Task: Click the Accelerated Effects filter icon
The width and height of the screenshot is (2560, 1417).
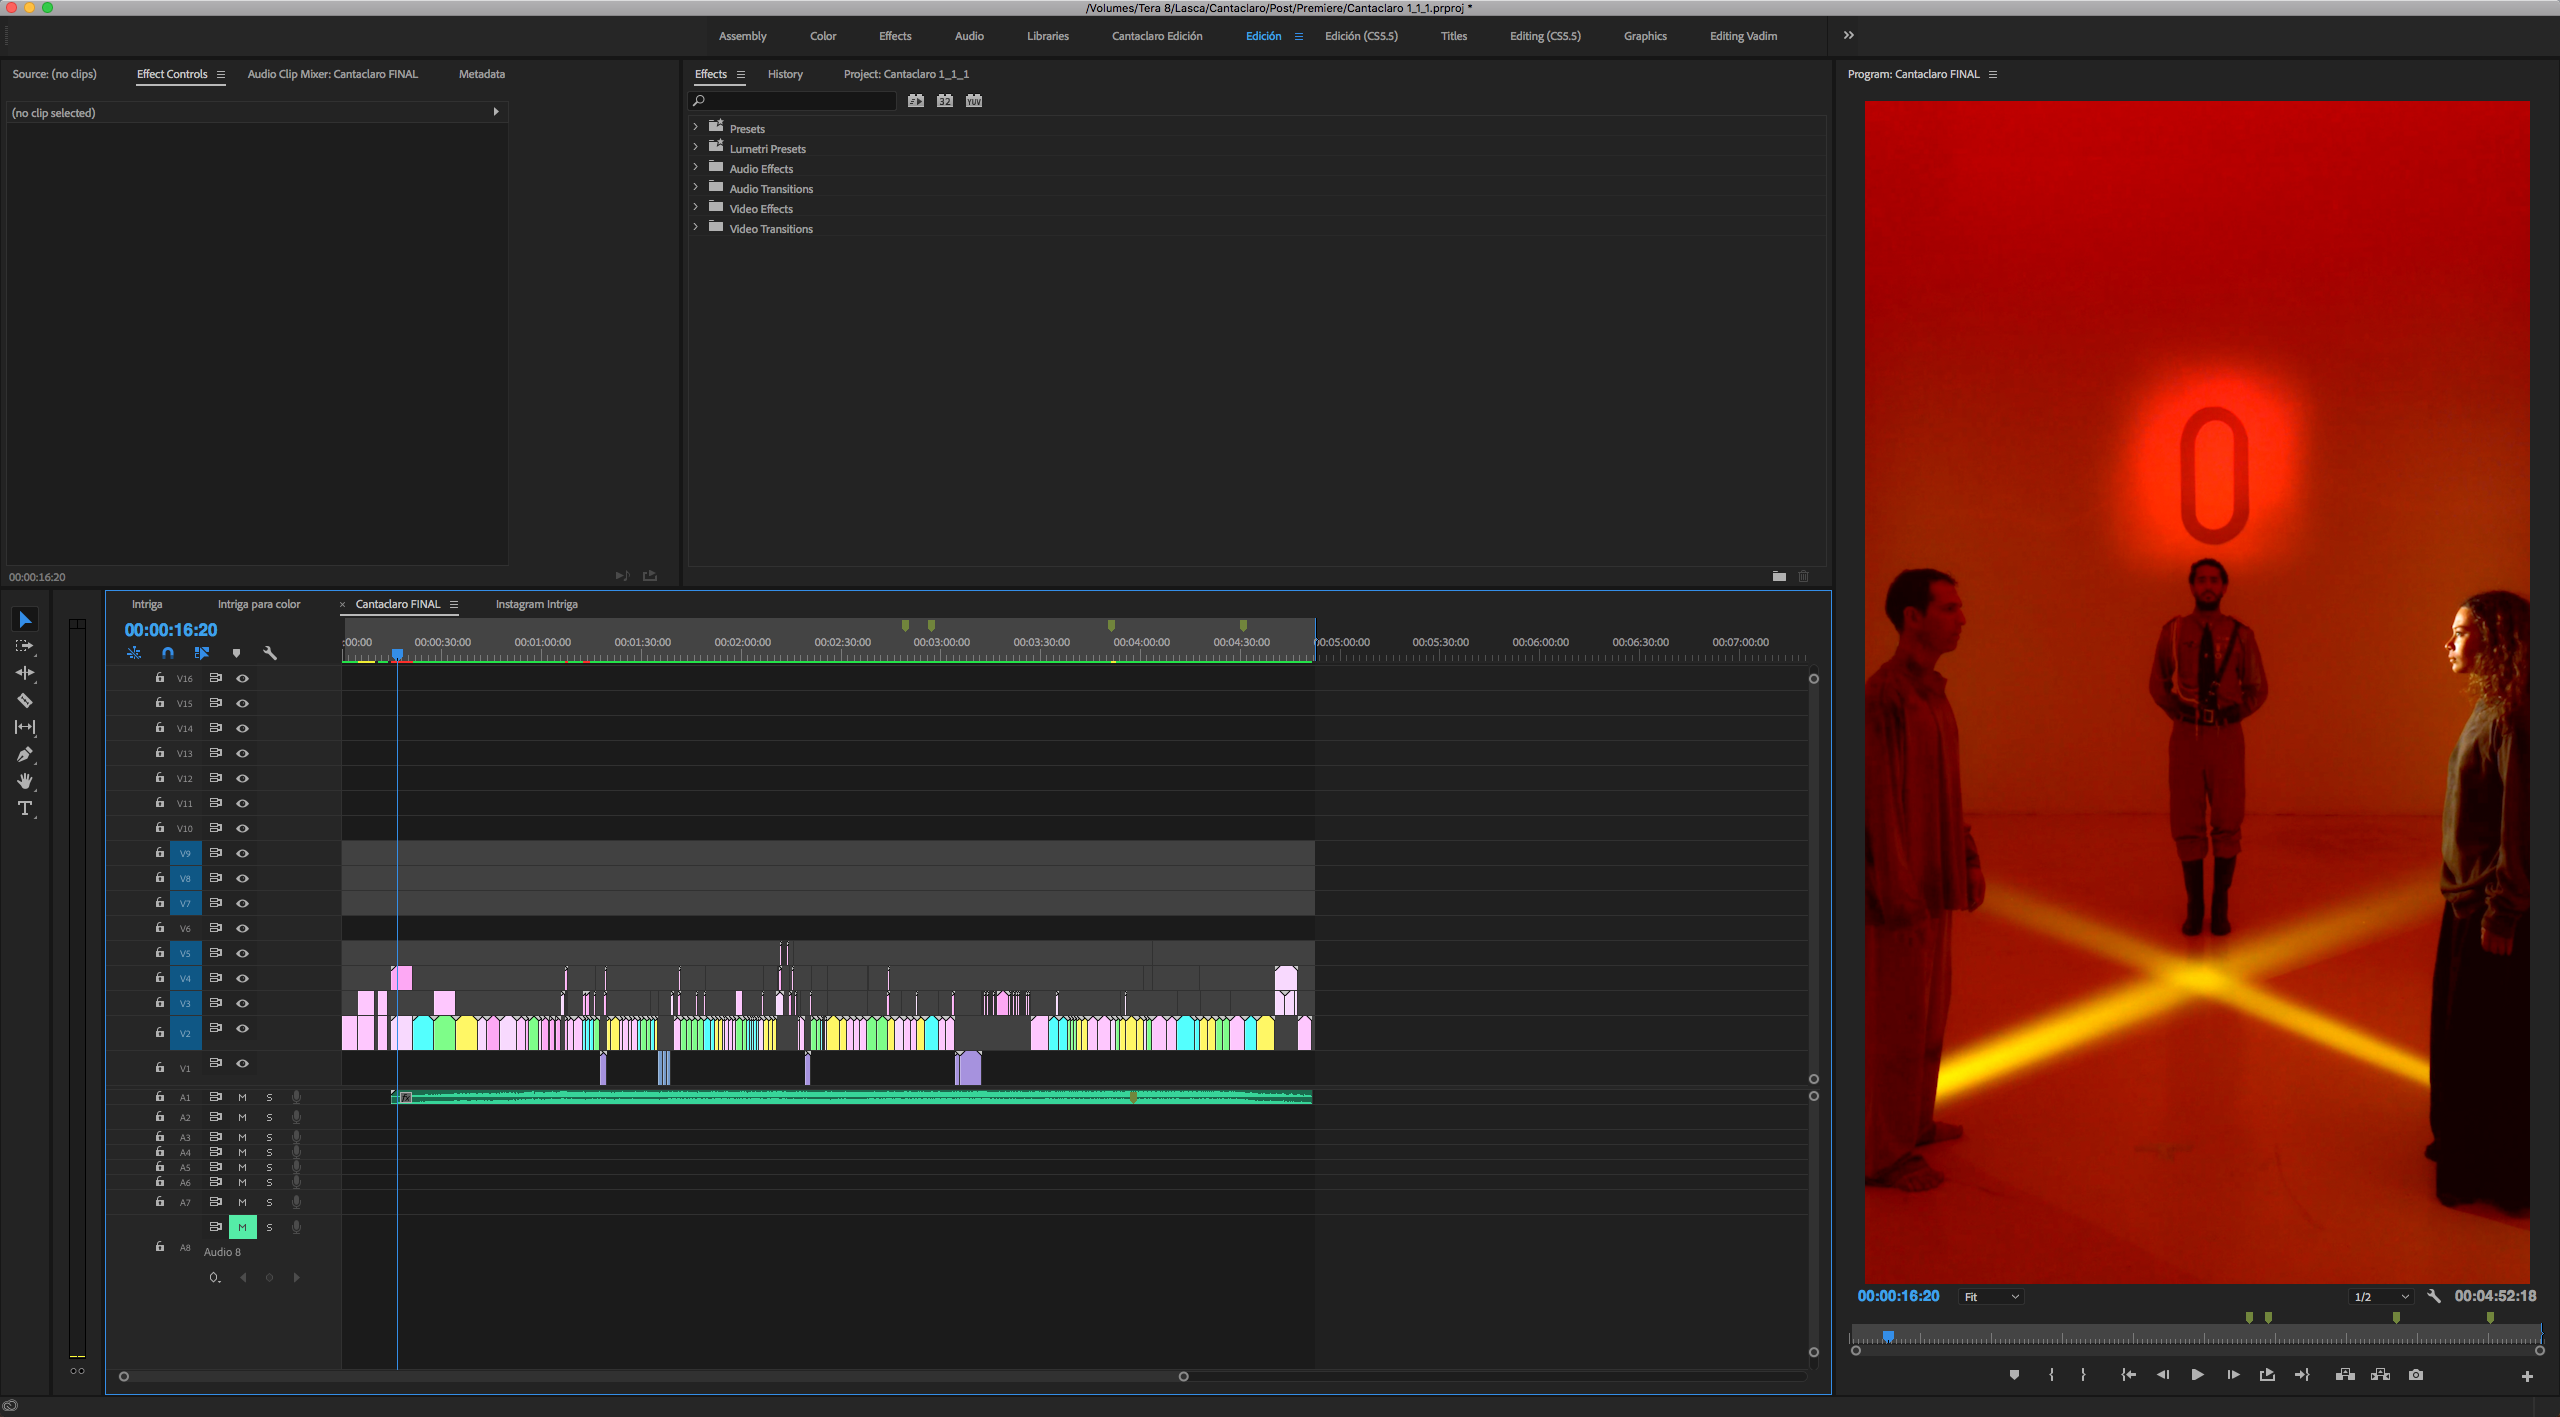Action: 916,101
